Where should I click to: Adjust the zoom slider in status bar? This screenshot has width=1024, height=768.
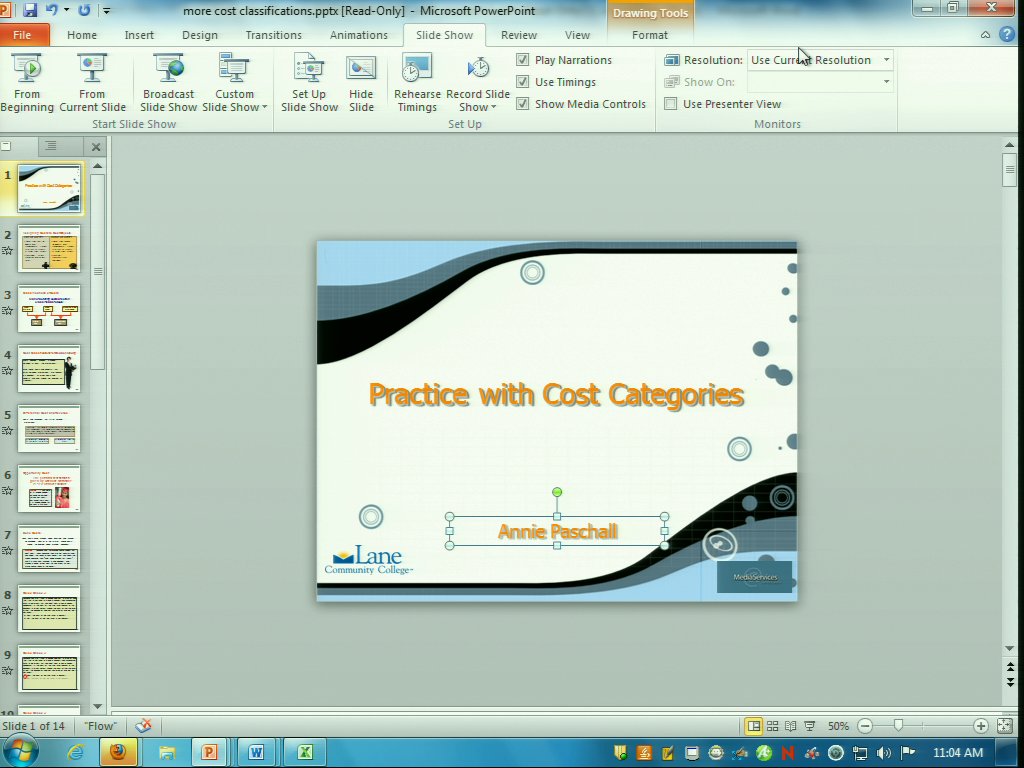[x=898, y=726]
